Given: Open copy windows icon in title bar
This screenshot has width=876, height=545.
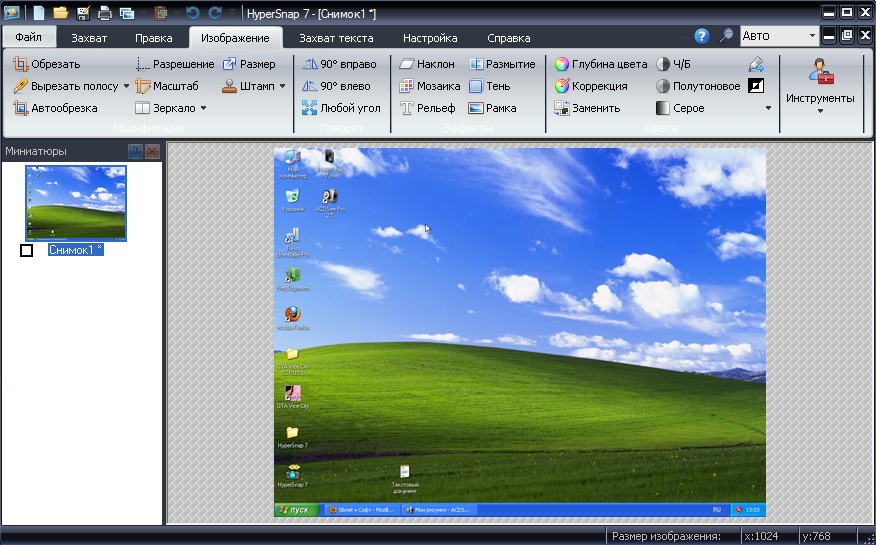Looking at the screenshot, I should 127,12.
